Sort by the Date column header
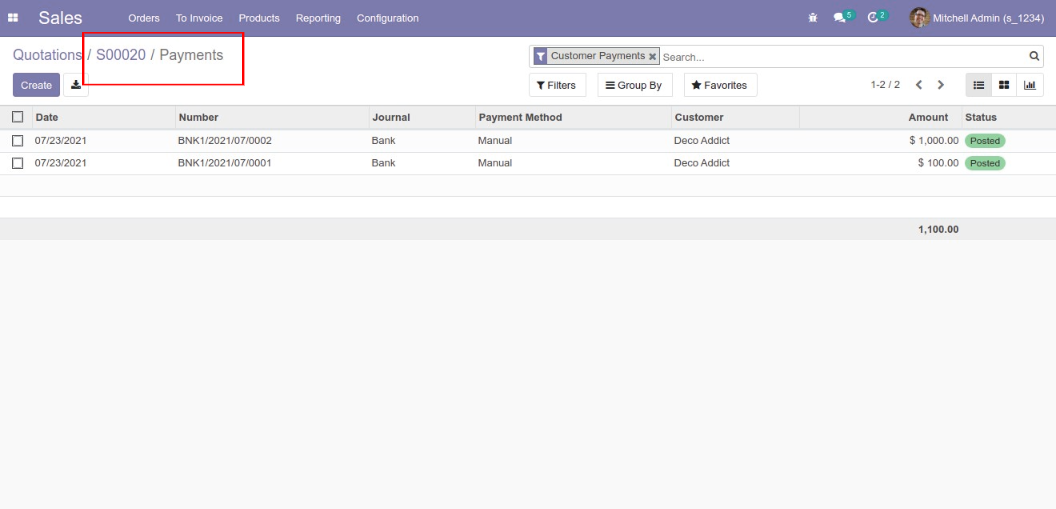The width and height of the screenshot is (1056, 509). [104, 117]
